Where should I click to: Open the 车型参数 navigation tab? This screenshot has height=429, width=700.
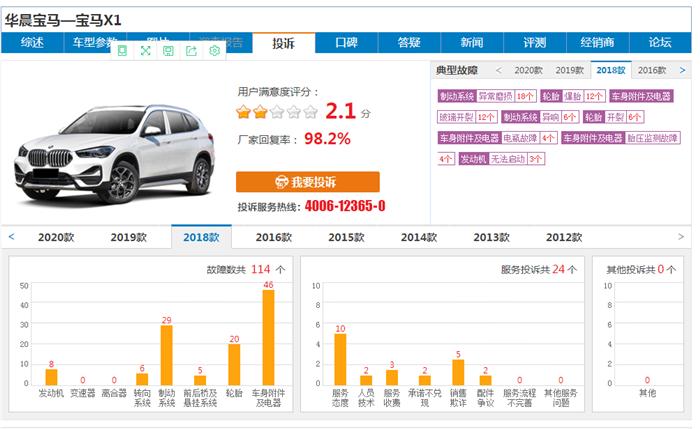click(95, 43)
